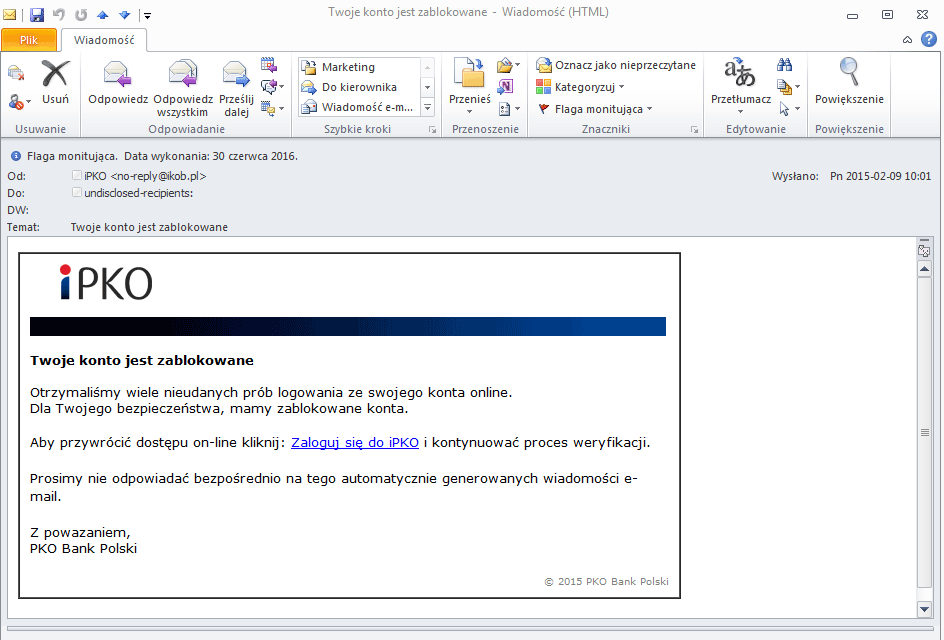Click the subject text Twoje konto jest zablokowane
This screenshot has width=944, height=640.
pyautogui.click(x=149, y=227)
